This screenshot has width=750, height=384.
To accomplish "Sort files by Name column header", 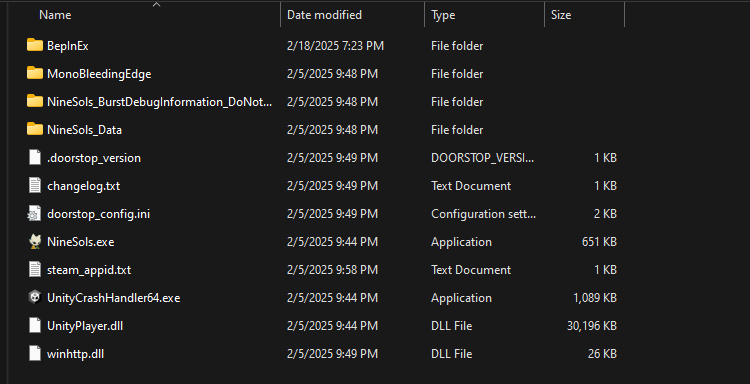I will point(55,15).
